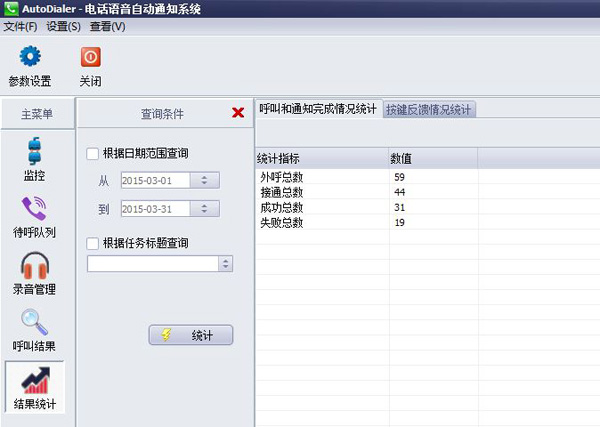Open 参数设置 gear icon in toolbar
Viewport: 600px width, 427px height.
point(30,57)
